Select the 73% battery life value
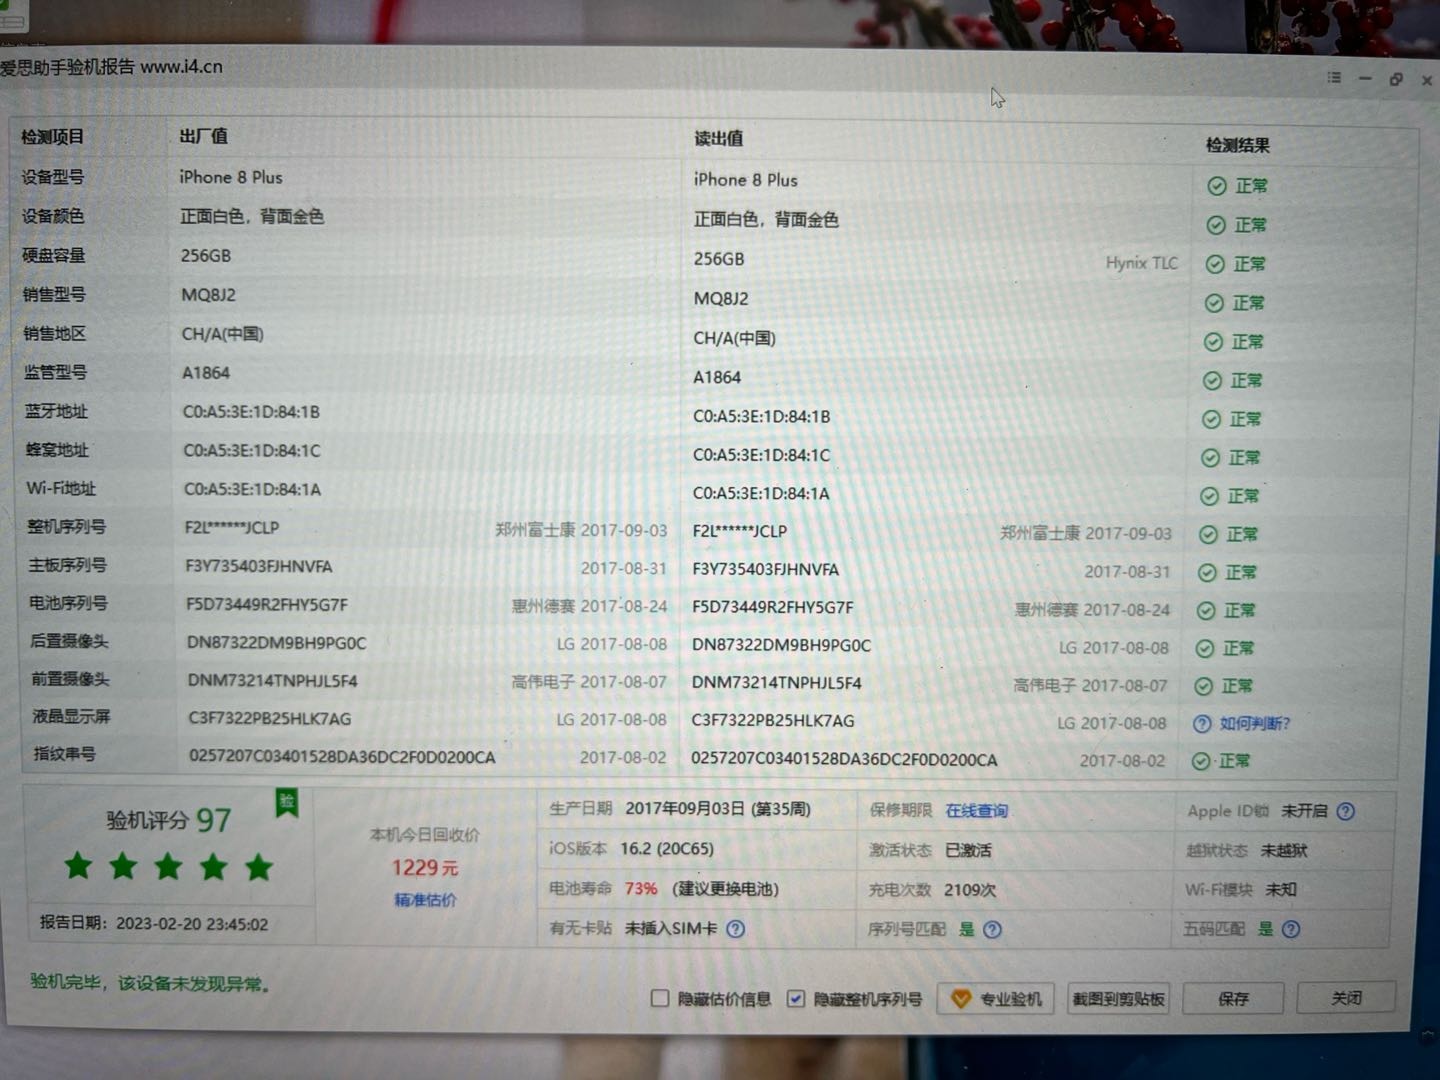Viewport: 1440px width, 1080px height. [641, 889]
